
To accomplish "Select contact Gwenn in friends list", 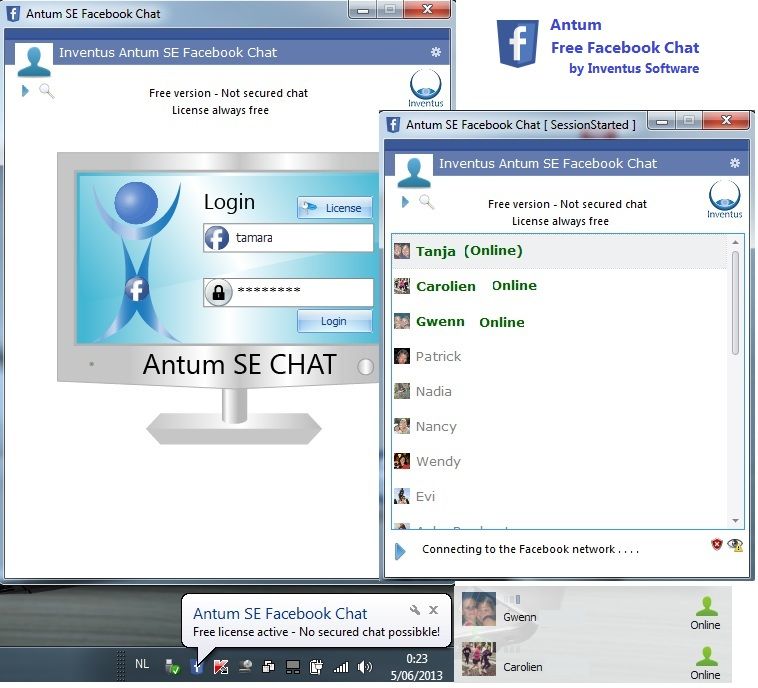I will pos(560,322).
